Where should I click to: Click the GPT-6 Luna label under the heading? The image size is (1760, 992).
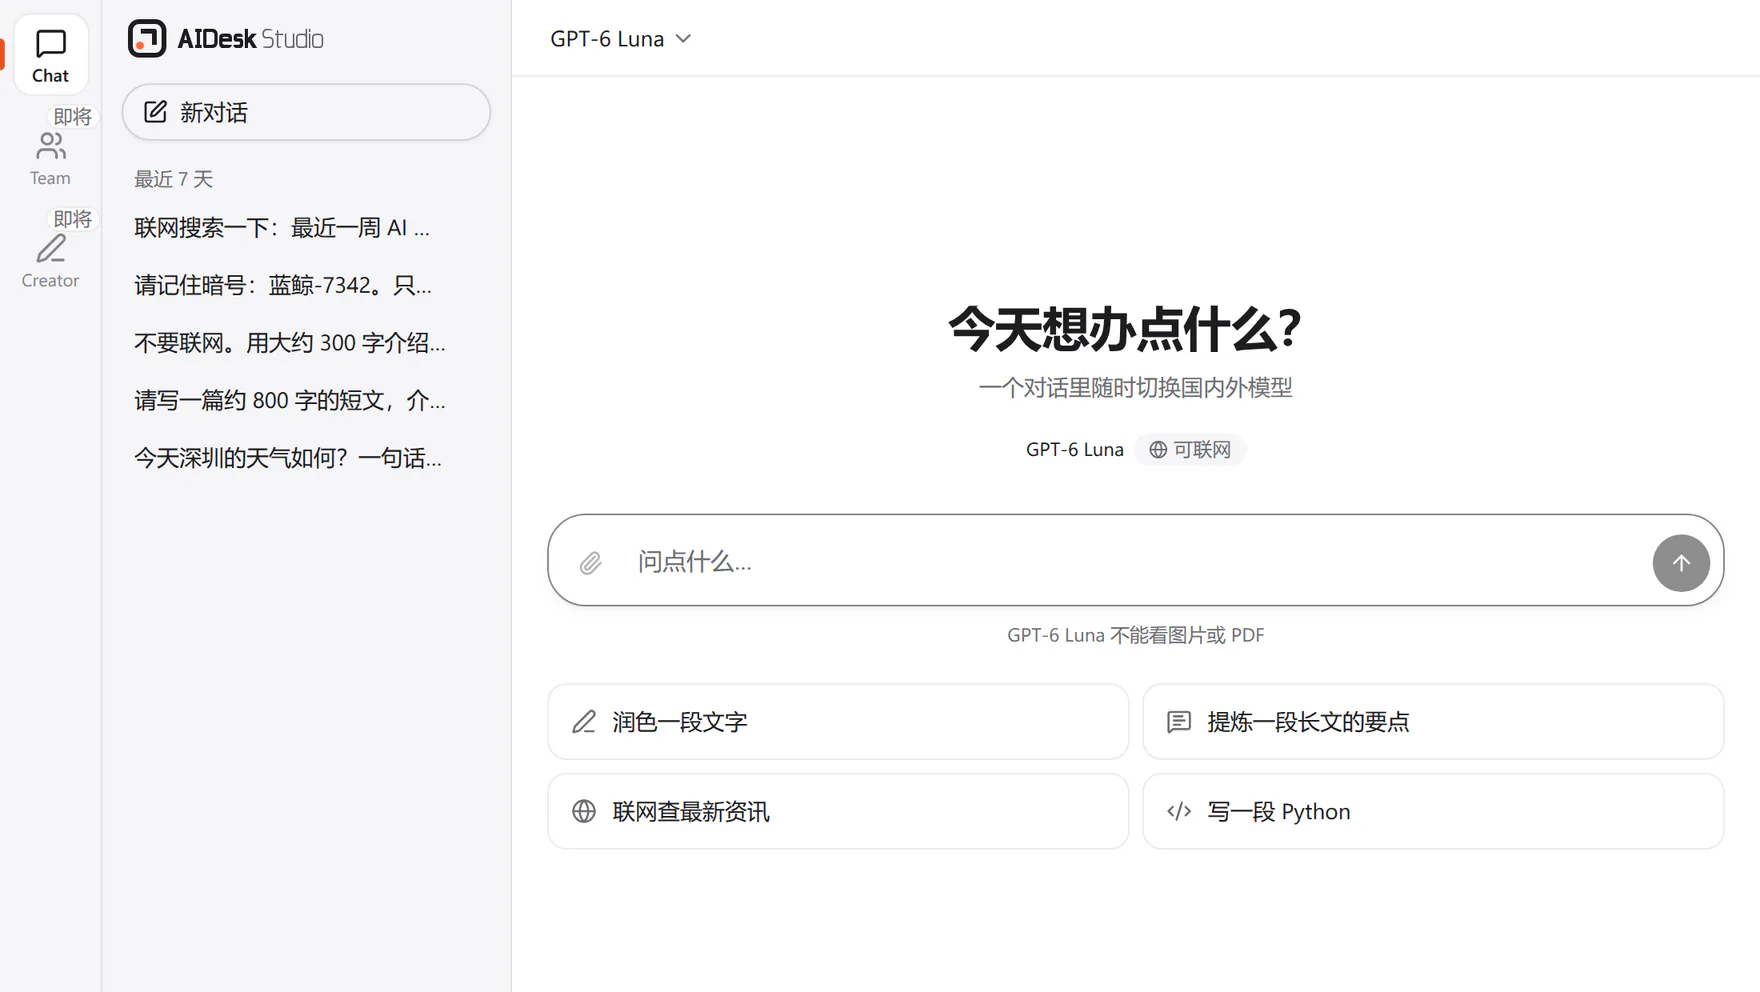point(1074,450)
